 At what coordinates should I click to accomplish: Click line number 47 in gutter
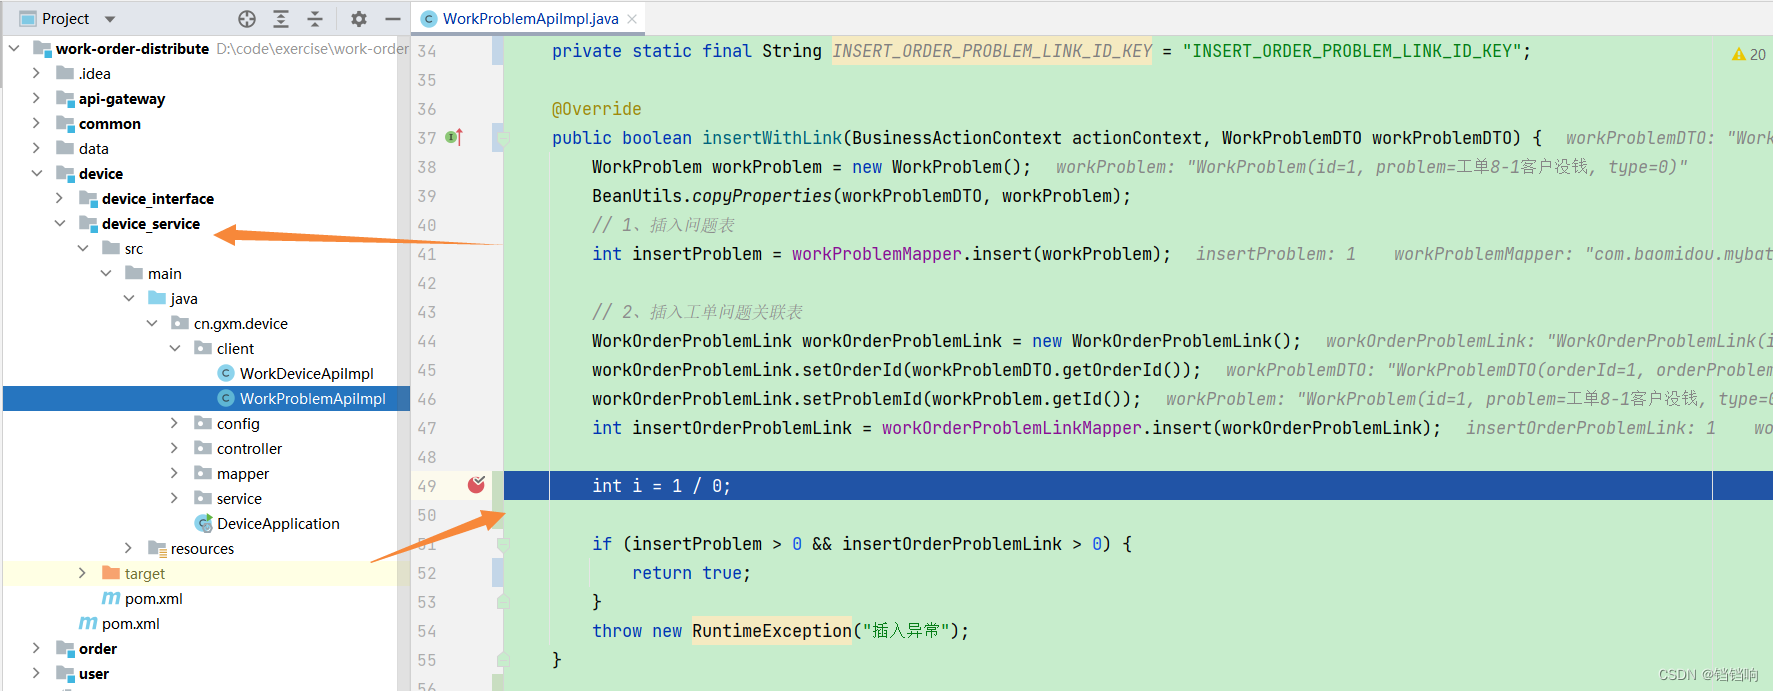[427, 428]
